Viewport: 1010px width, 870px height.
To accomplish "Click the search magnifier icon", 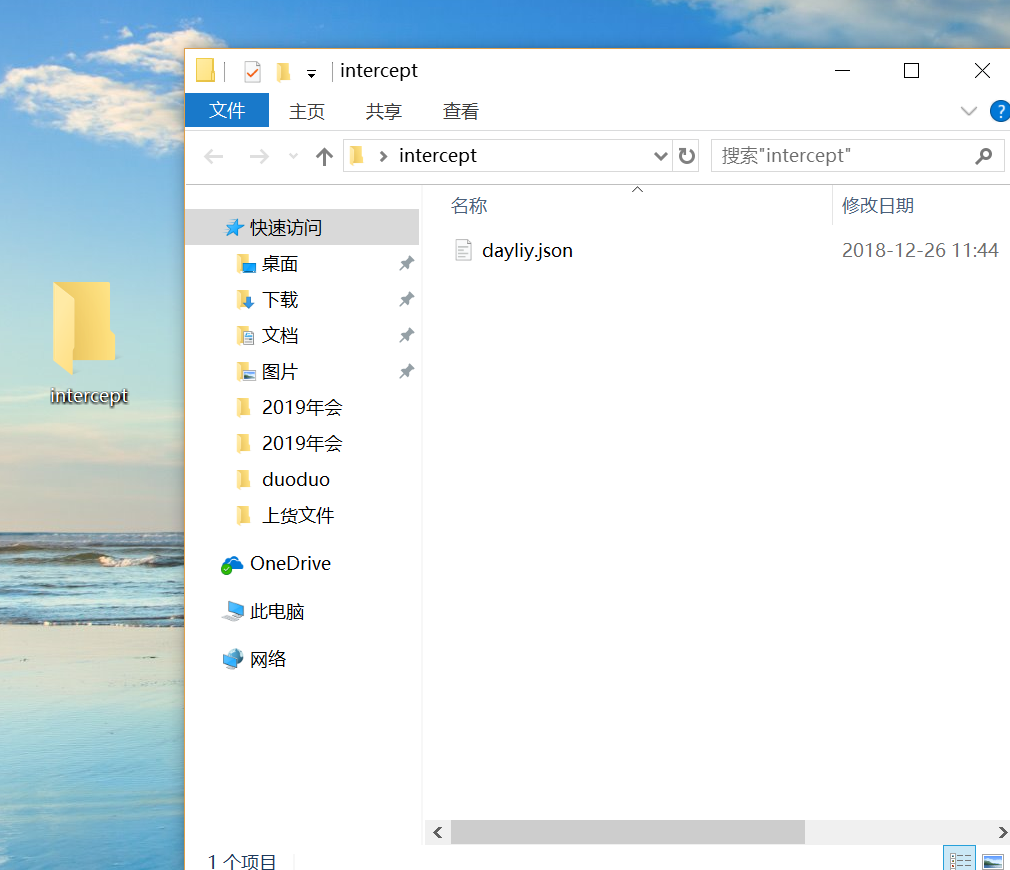I will click(x=984, y=156).
